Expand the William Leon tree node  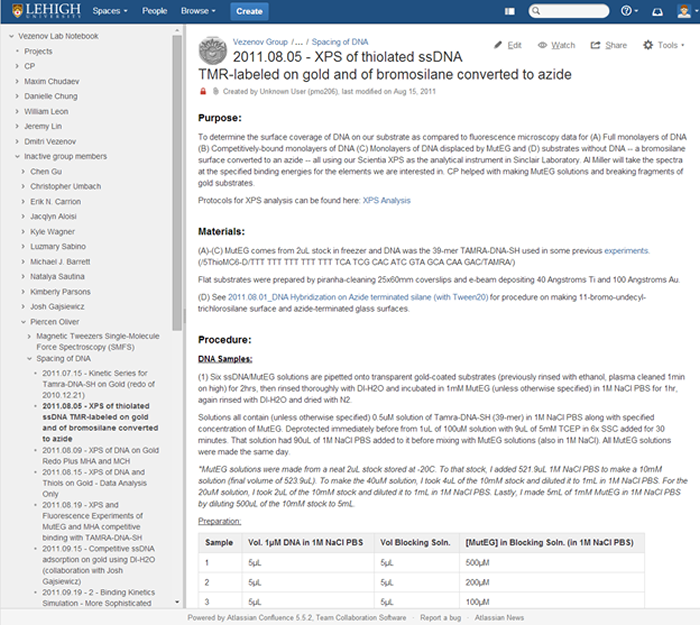coord(17,111)
